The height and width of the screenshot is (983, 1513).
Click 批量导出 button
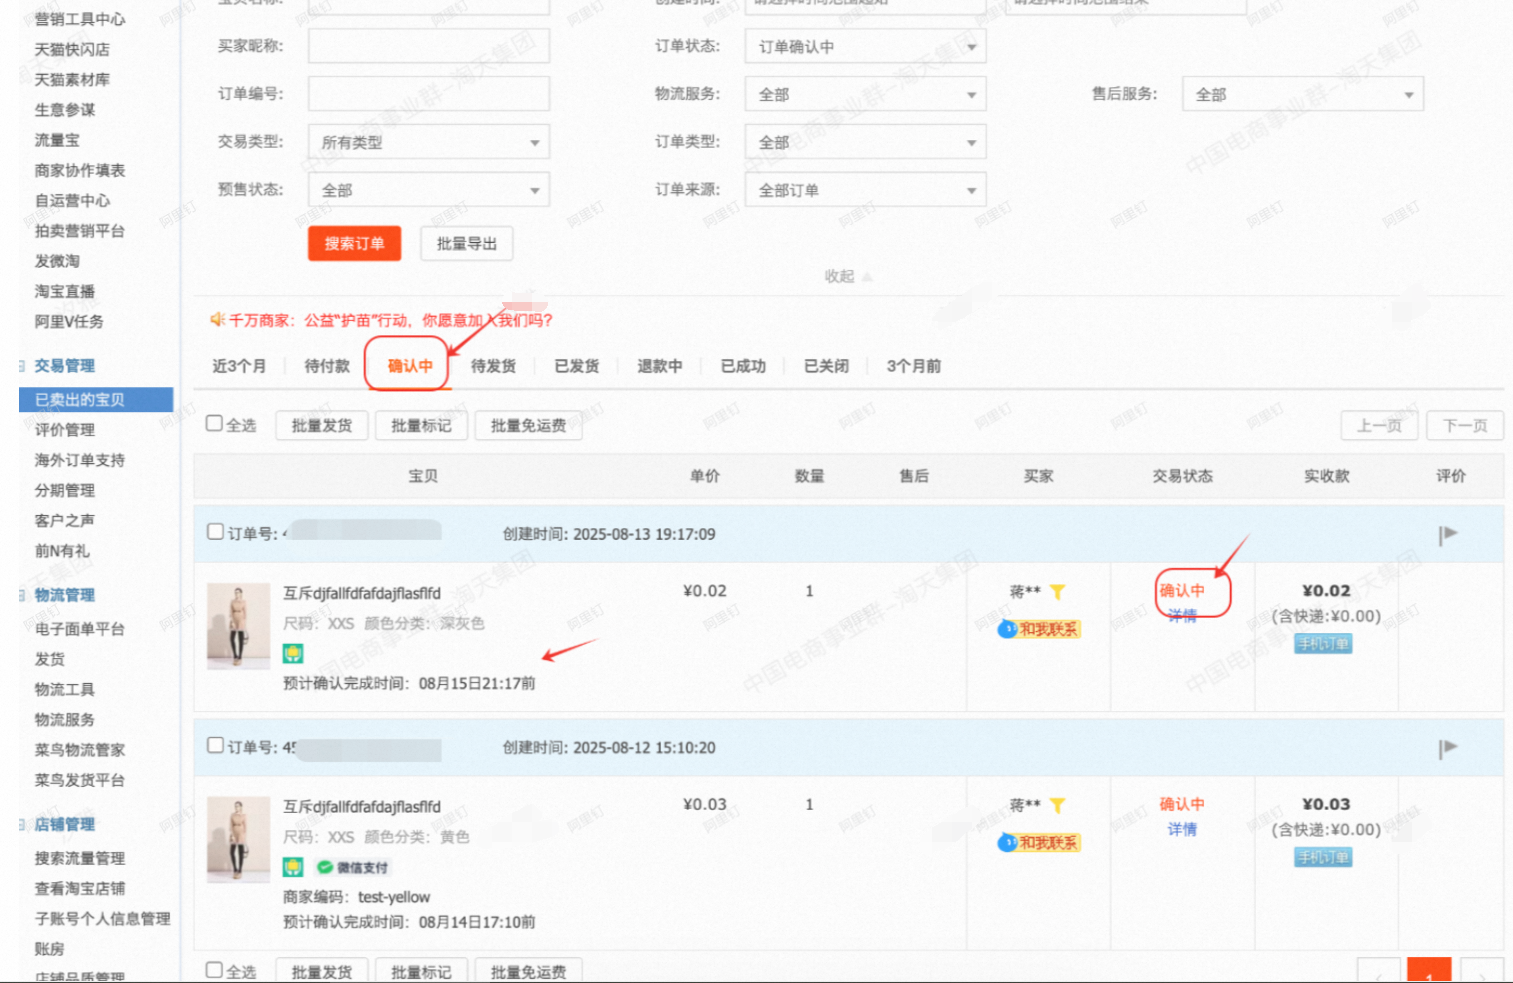(467, 243)
